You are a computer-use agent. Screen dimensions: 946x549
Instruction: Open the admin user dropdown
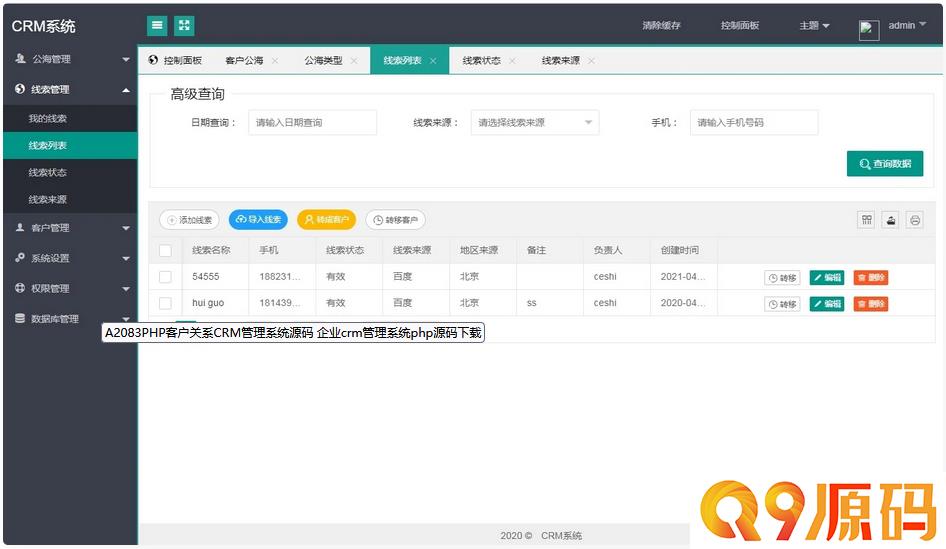click(907, 25)
